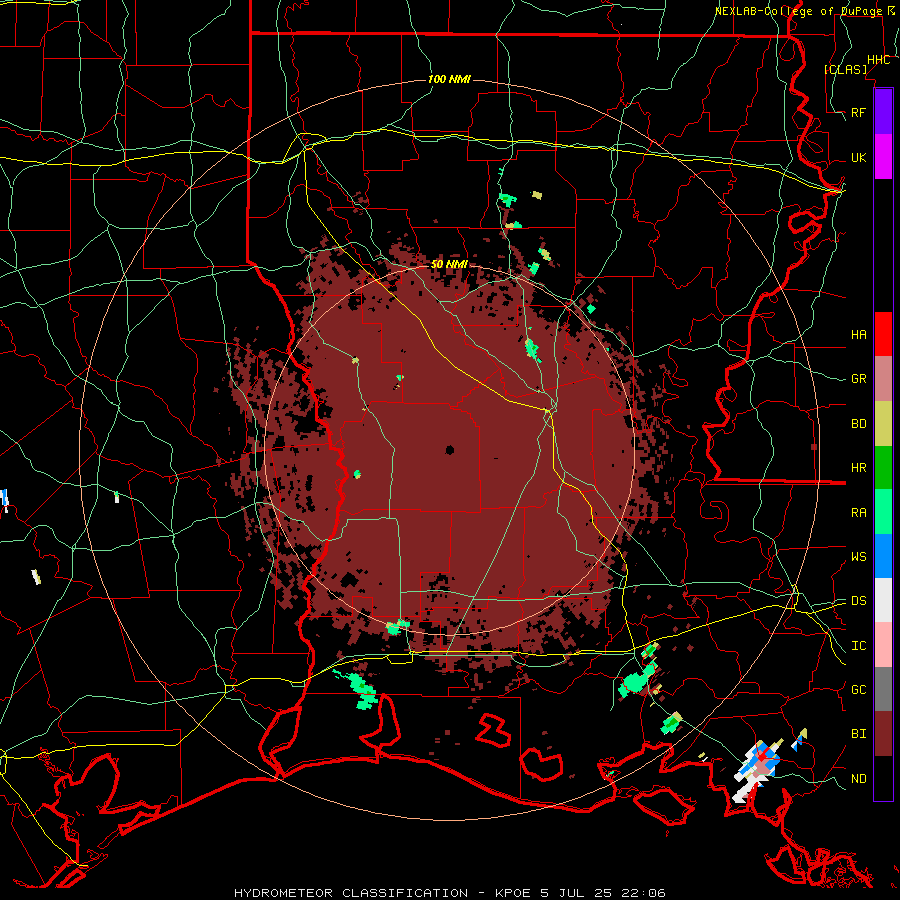Click the BI brown legend swatch

click(x=883, y=734)
